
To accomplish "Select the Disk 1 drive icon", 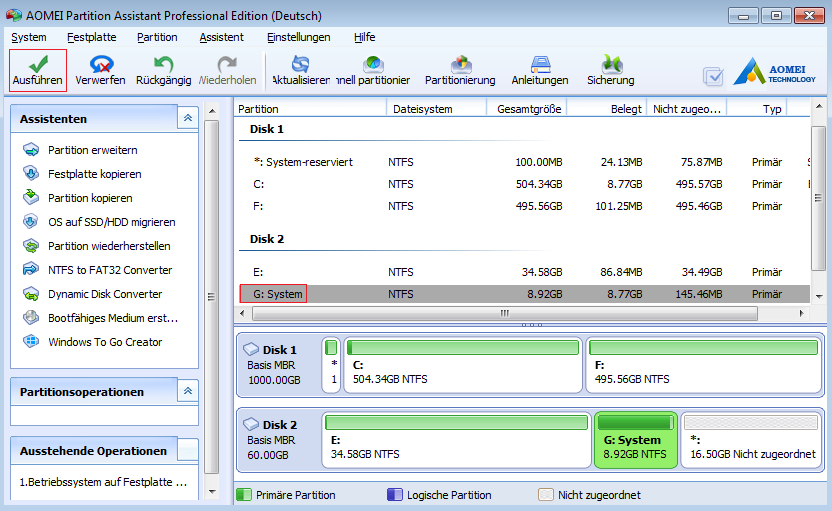I will [251, 349].
